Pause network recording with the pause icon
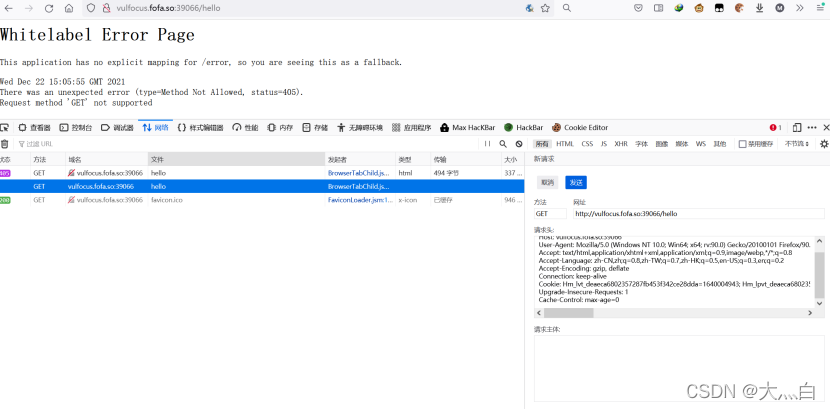Screen dimensions: 830x410 488,144
